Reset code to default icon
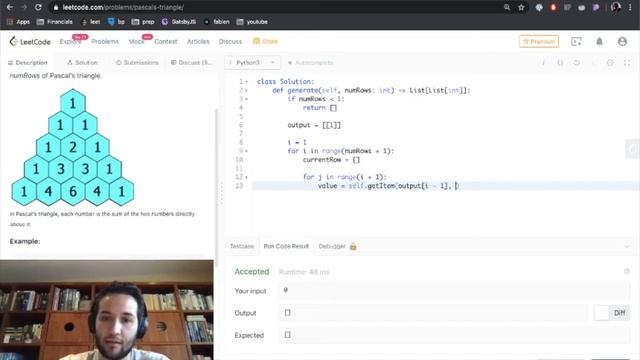This screenshot has width=640, height=360. pos(576,62)
